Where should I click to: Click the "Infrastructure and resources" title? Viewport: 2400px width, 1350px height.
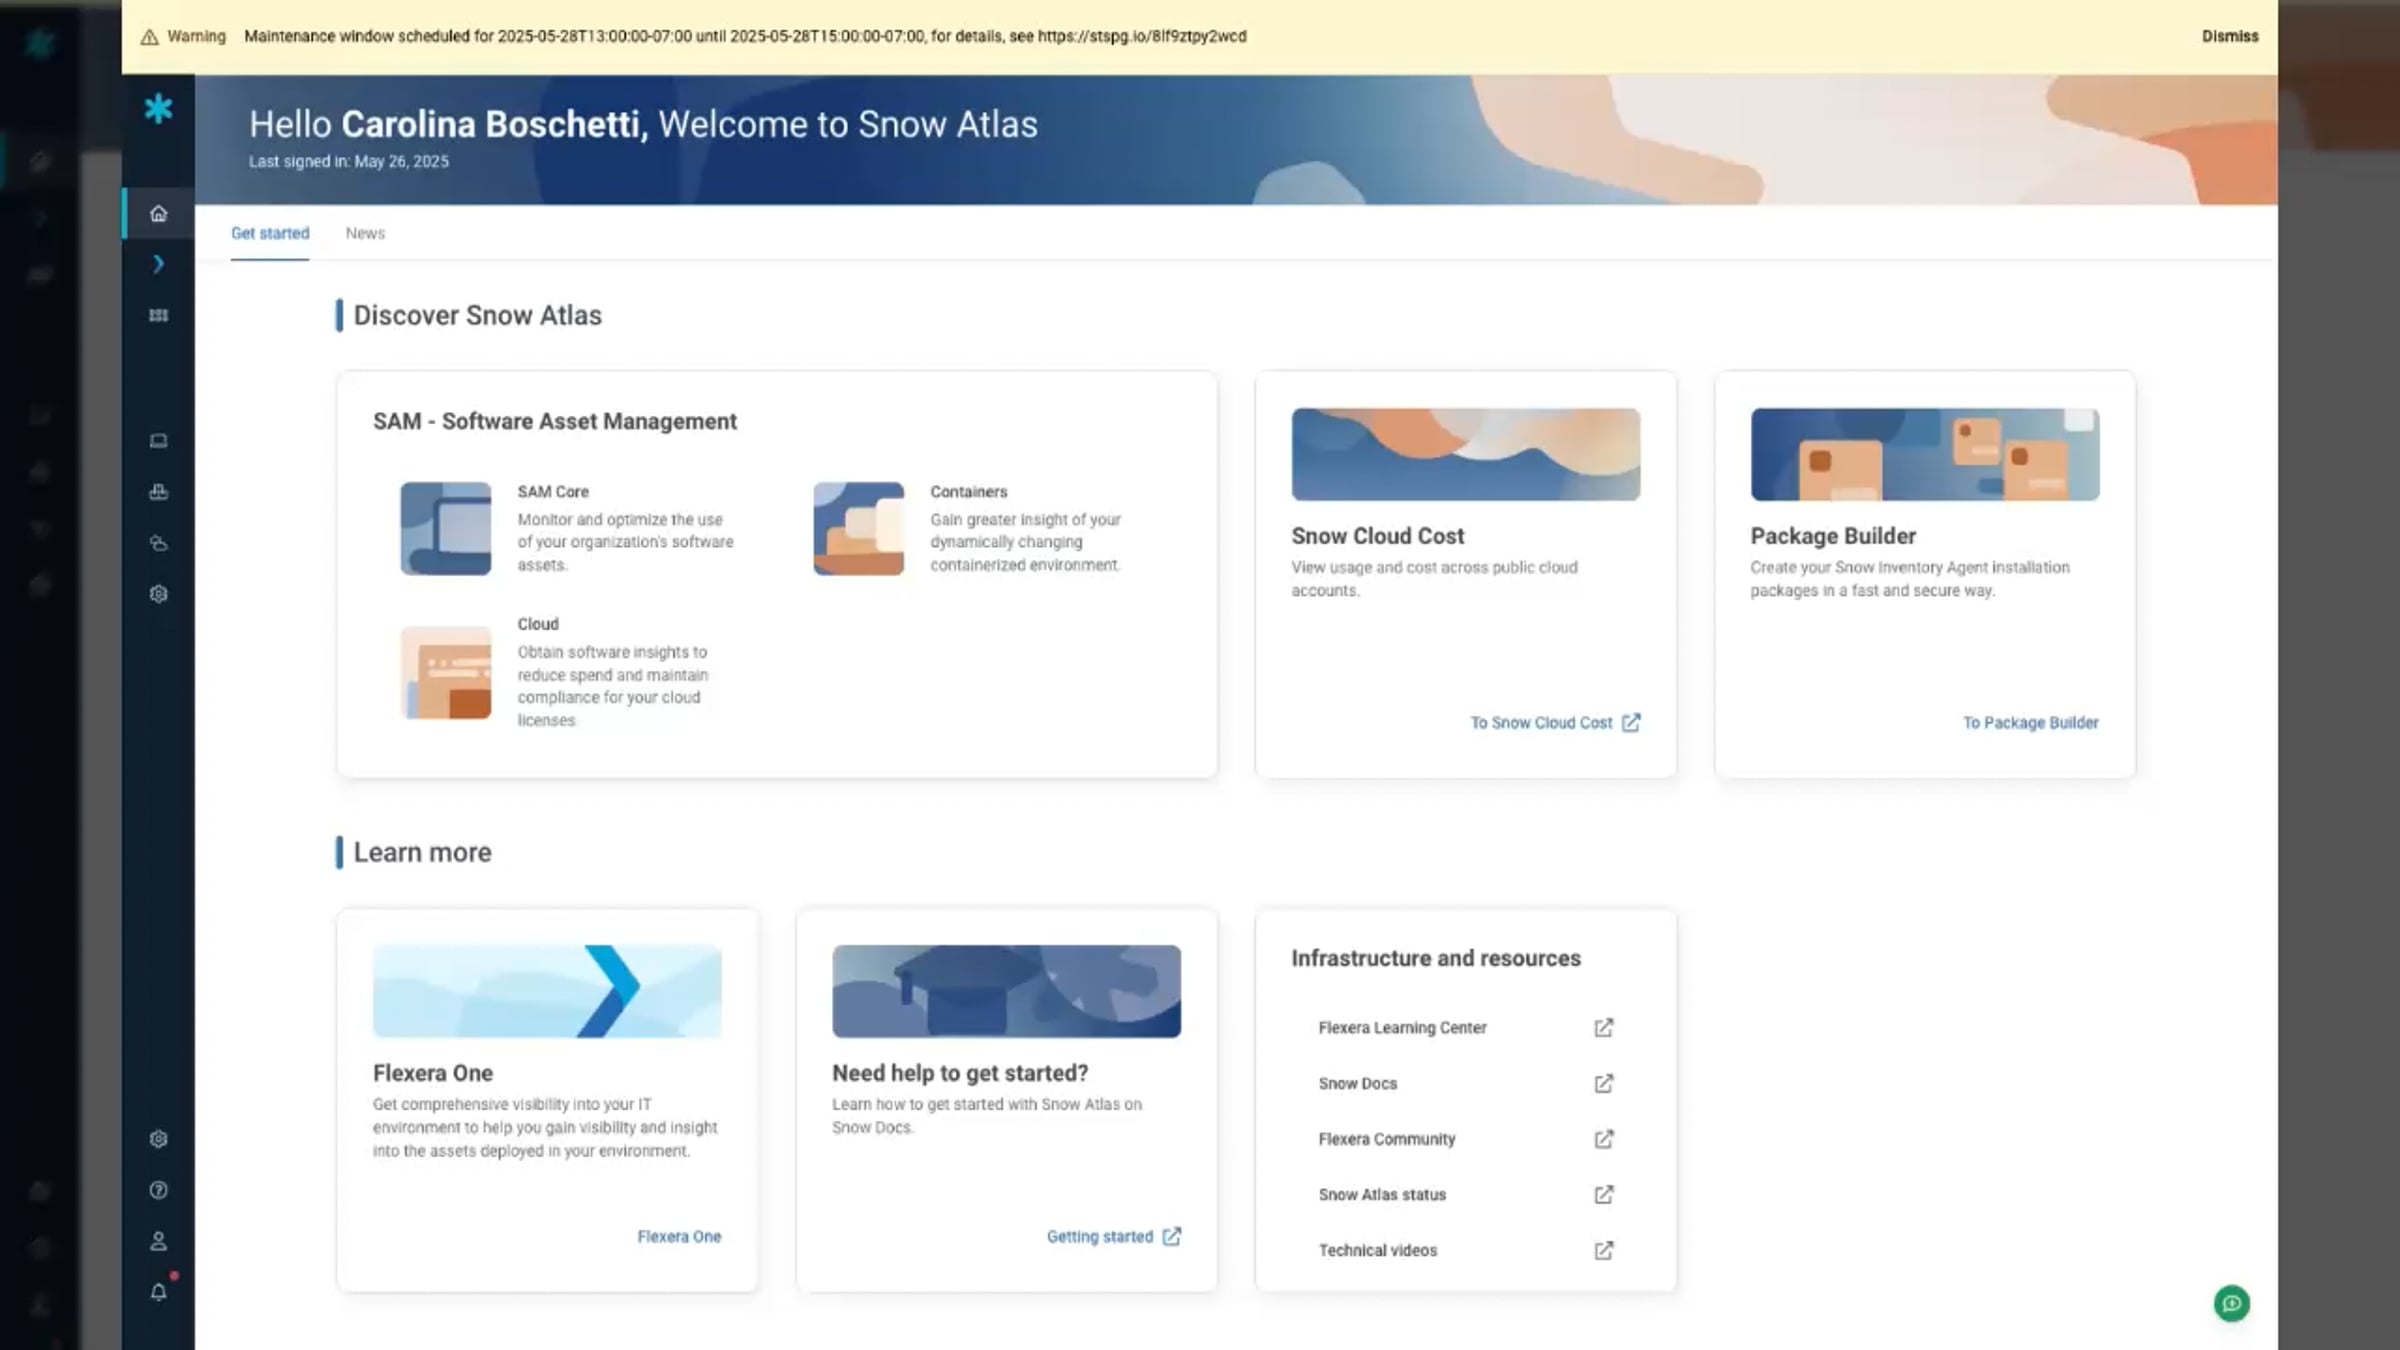[x=1436, y=958]
